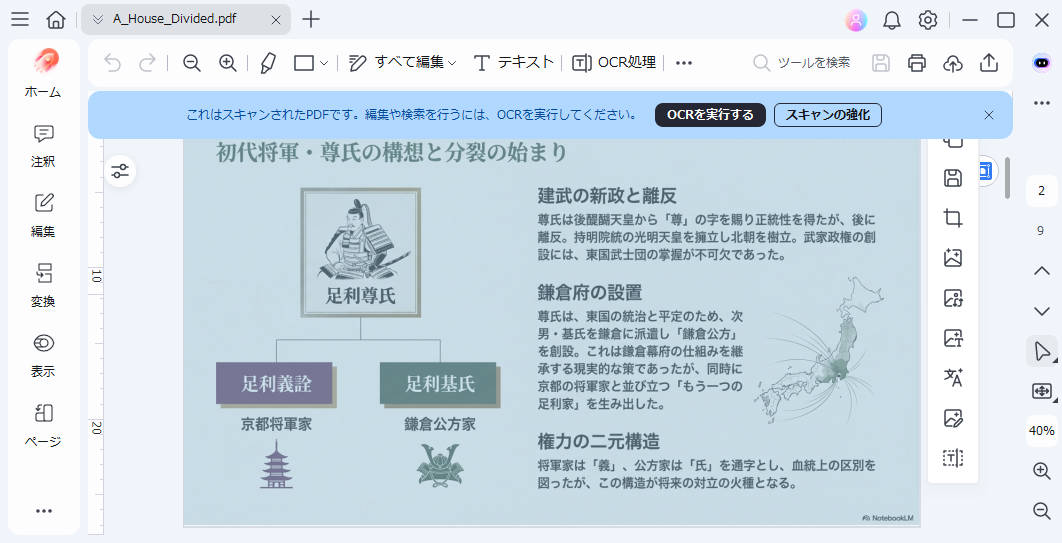Select the highlighter pen tool

tap(268, 63)
